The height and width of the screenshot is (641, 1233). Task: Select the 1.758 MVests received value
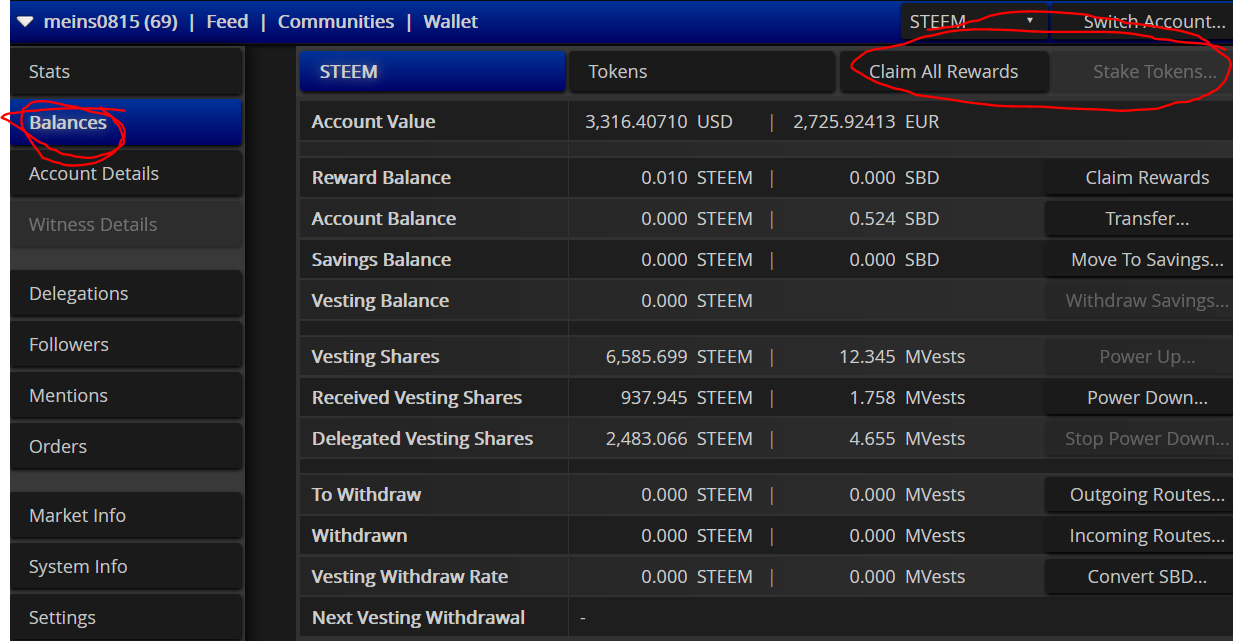coord(907,398)
